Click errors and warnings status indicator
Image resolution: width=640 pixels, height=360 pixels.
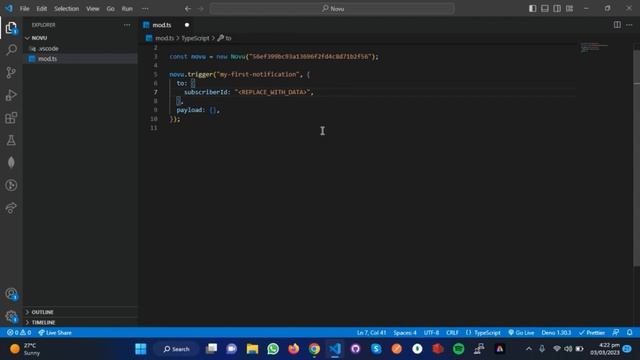[x=19, y=333]
